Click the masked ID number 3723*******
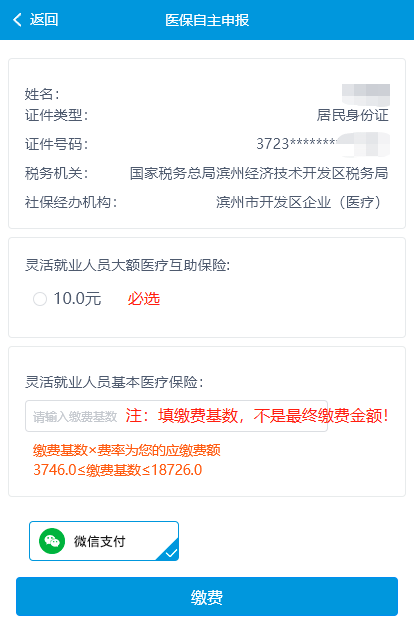Image resolution: width=414 pixels, height=630 pixels. point(297,144)
